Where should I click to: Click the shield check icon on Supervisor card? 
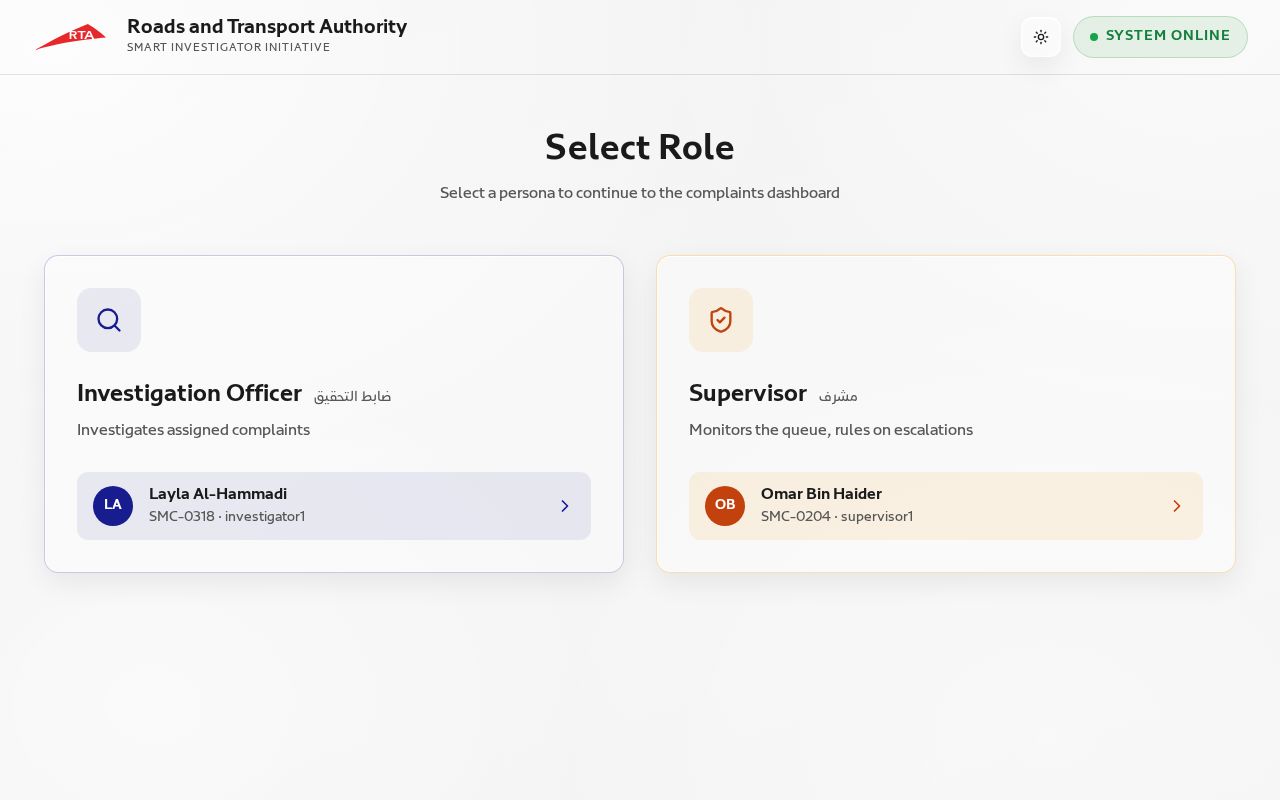(721, 320)
